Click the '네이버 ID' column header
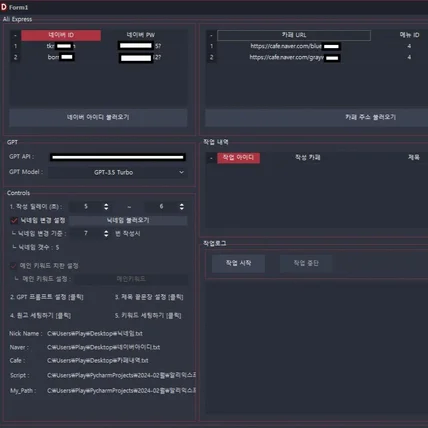428x428 pixels. pyautogui.click(x=61, y=35)
